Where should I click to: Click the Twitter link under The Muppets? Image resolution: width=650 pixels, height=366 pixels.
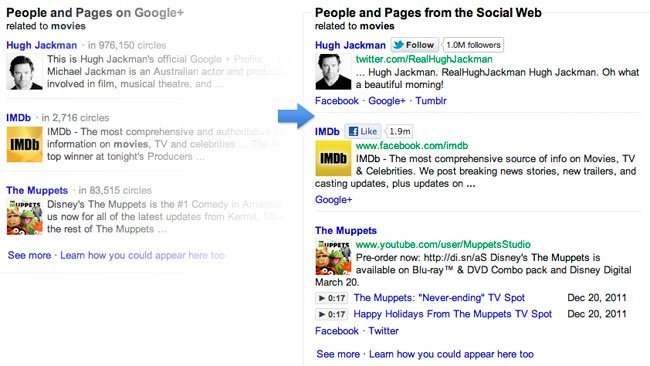click(383, 331)
